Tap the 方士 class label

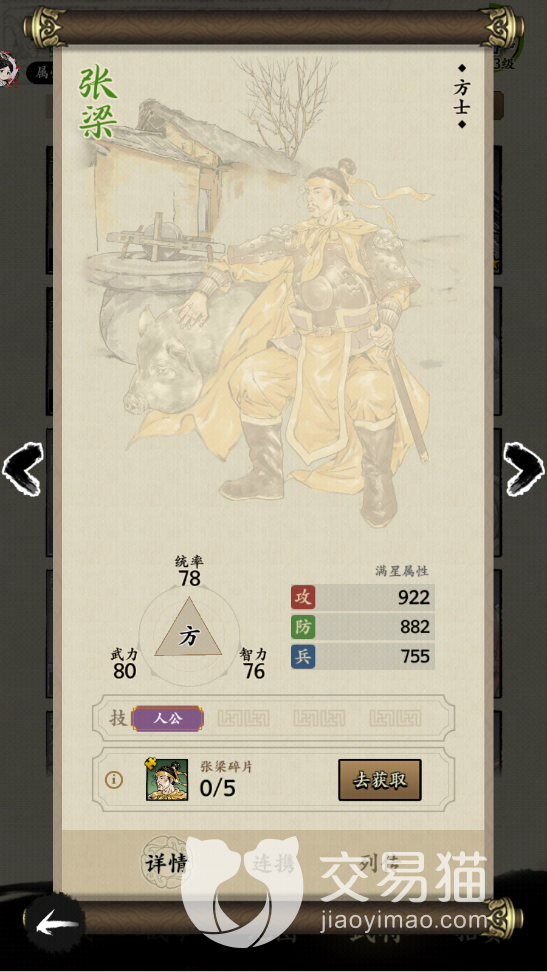click(461, 97)
